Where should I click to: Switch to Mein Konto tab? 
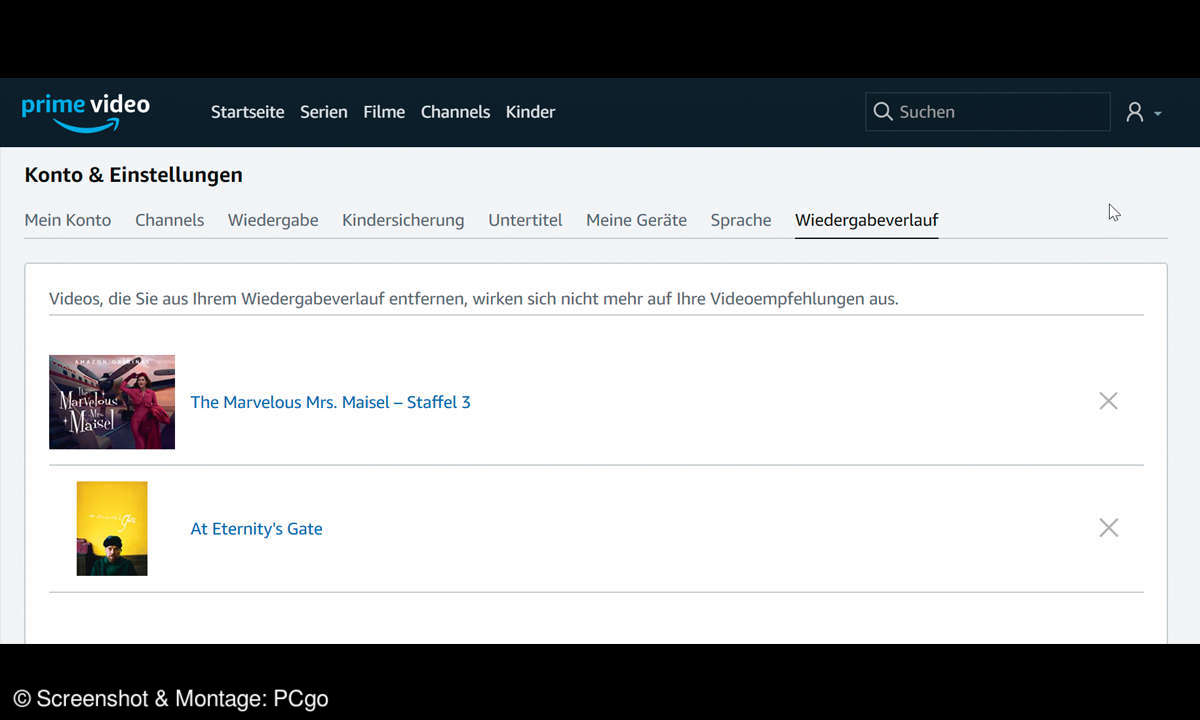(x=68, y=220)
